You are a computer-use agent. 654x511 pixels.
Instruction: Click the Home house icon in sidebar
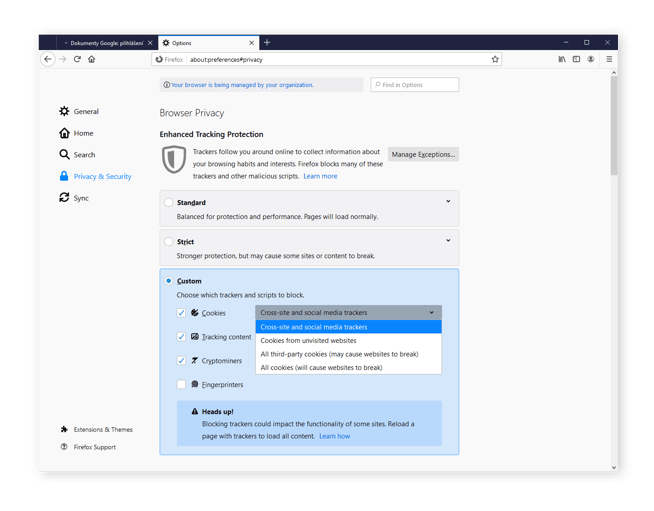point(64,133)
